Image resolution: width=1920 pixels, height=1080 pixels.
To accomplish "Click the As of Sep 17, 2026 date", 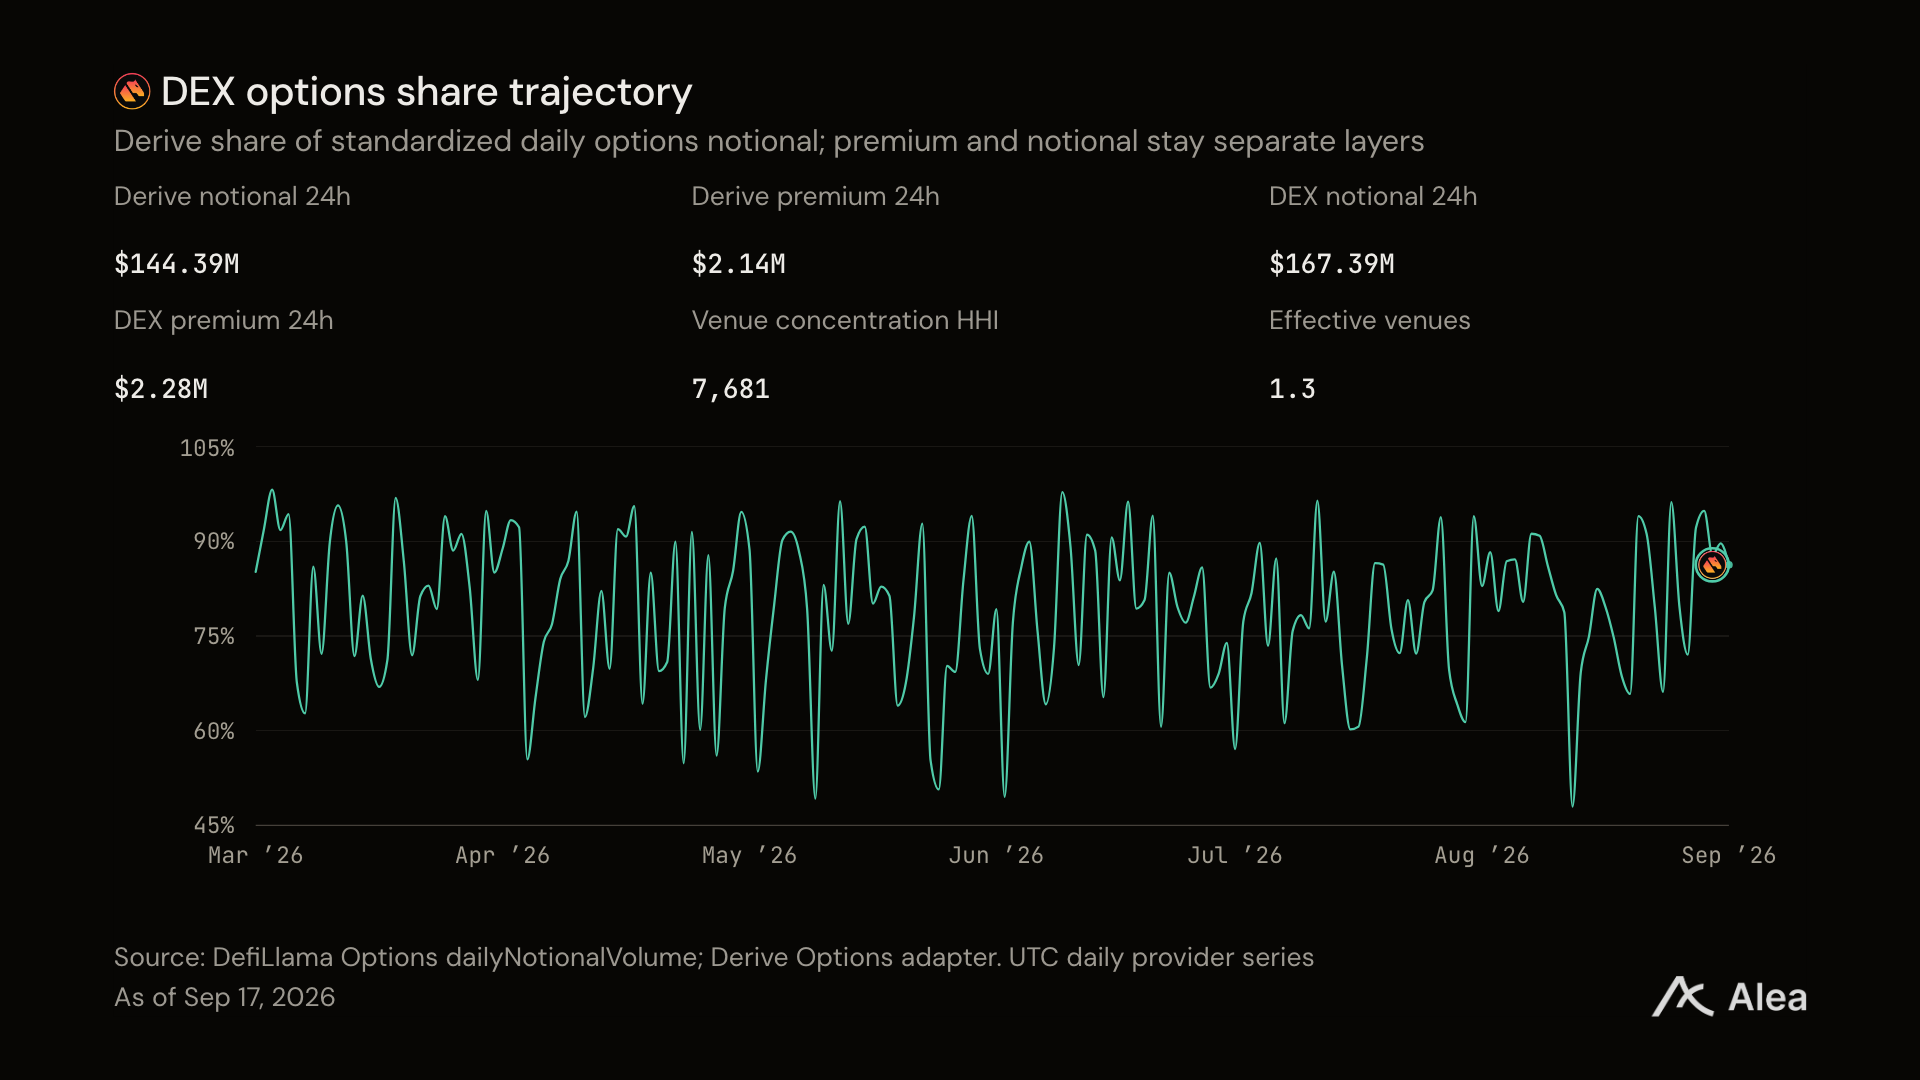I will (225, 997).
